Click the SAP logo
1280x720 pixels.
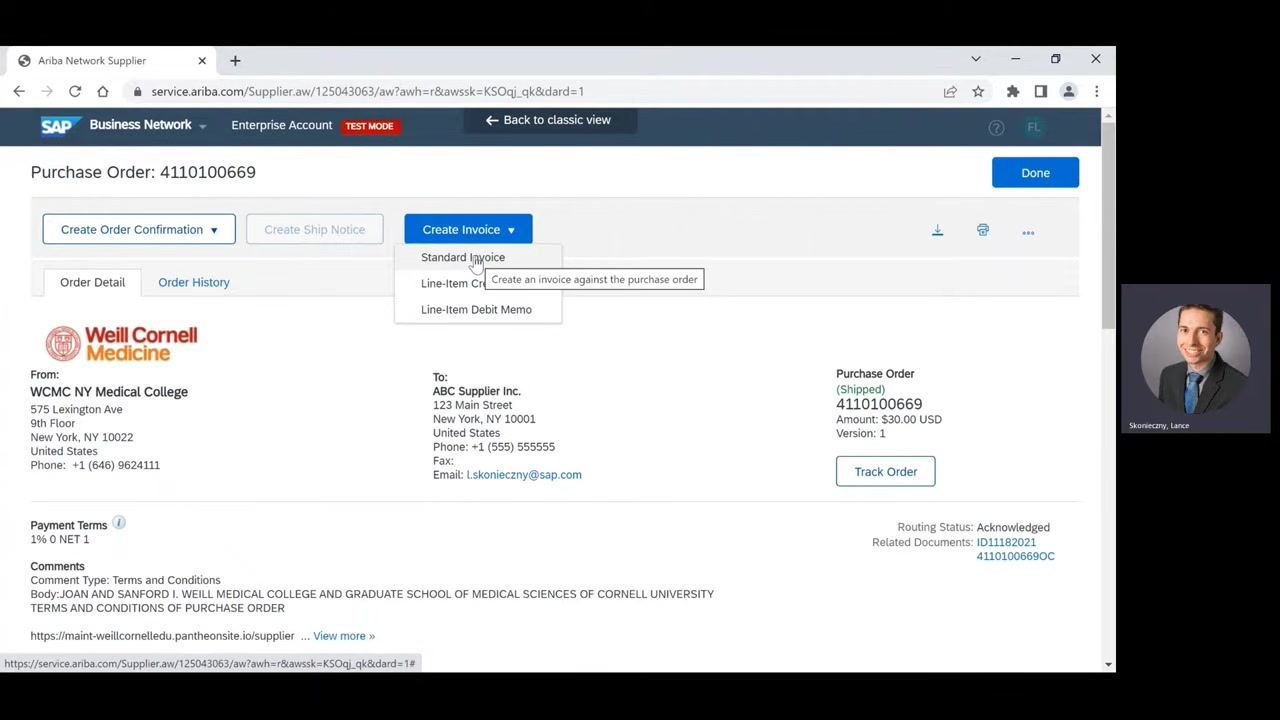coord(61,126)
